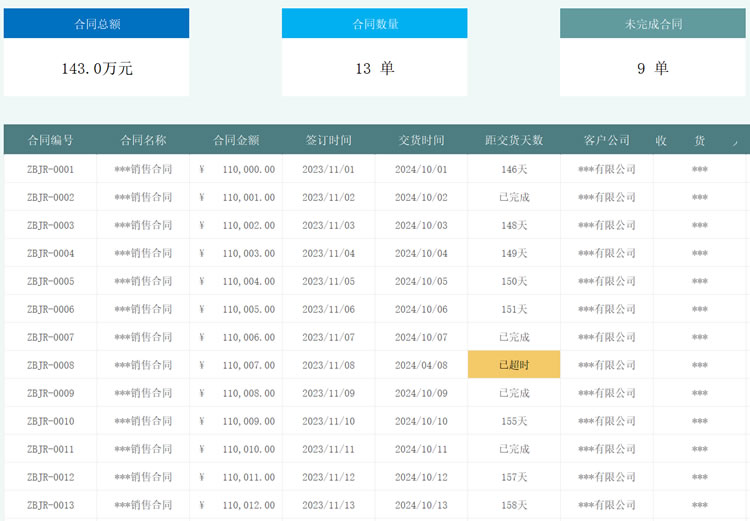Select contract number ZBJR-0010
The height and width of the screenshot is (521, 750).
click(x=50, y=421)
